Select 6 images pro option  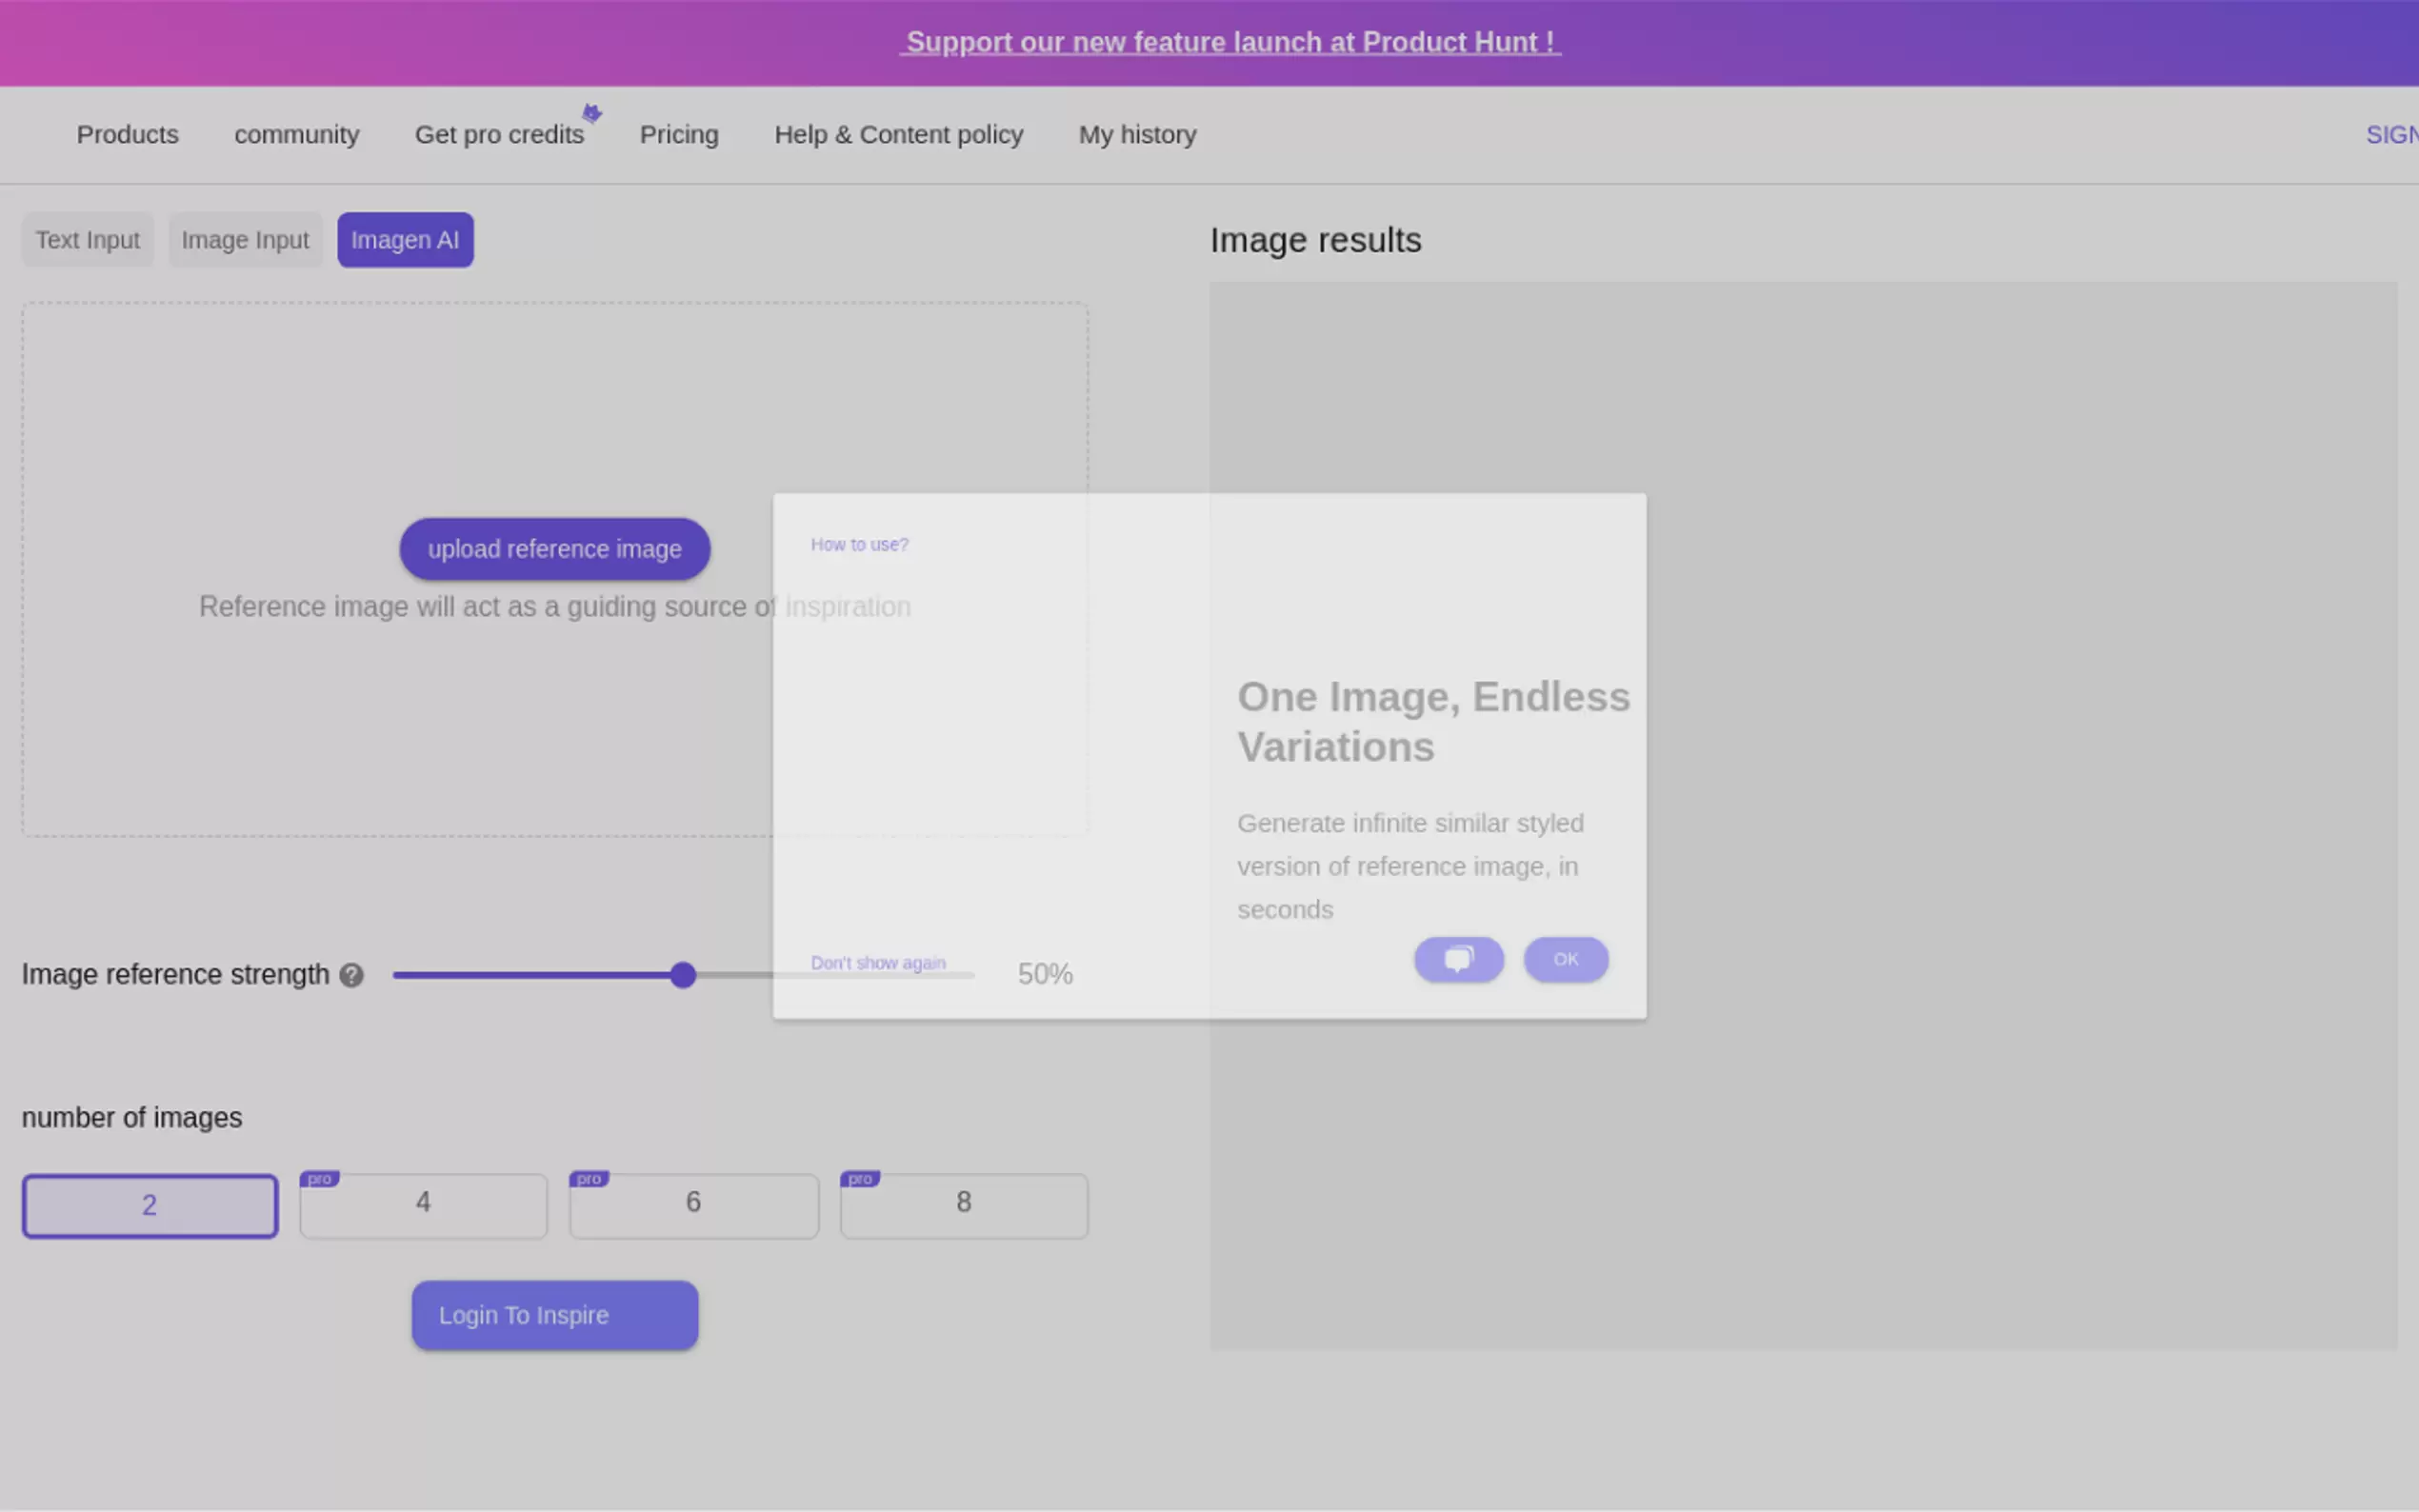click(x=693, y=1205)
